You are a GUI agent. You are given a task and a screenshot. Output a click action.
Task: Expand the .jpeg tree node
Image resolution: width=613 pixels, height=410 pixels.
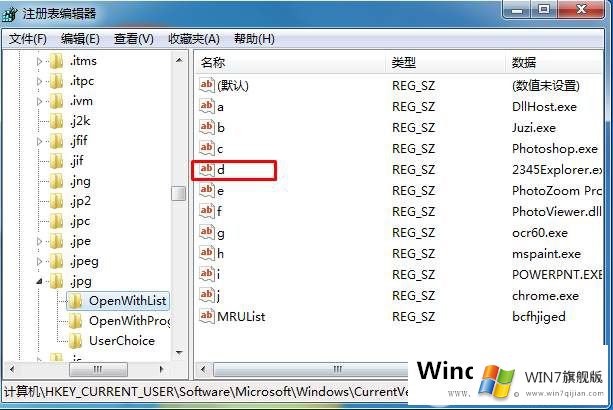click(x=39, y=261)
